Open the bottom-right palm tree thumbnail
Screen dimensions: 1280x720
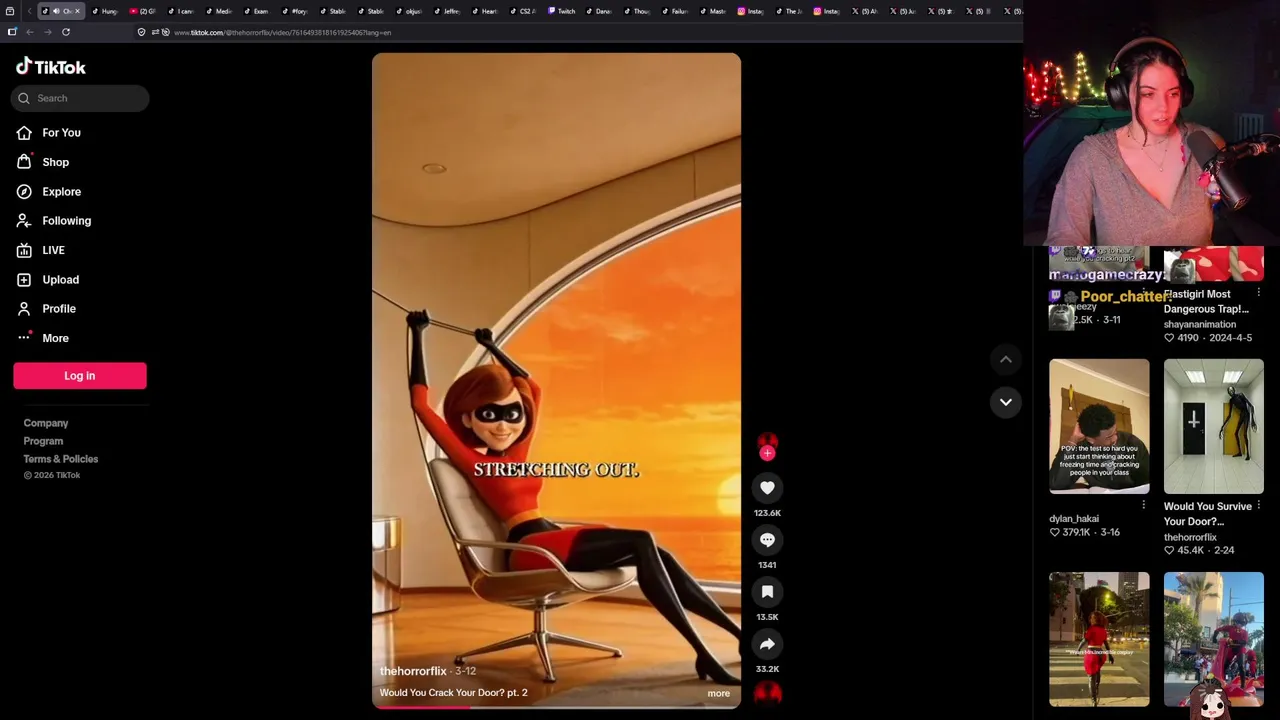pos(1213,640)
